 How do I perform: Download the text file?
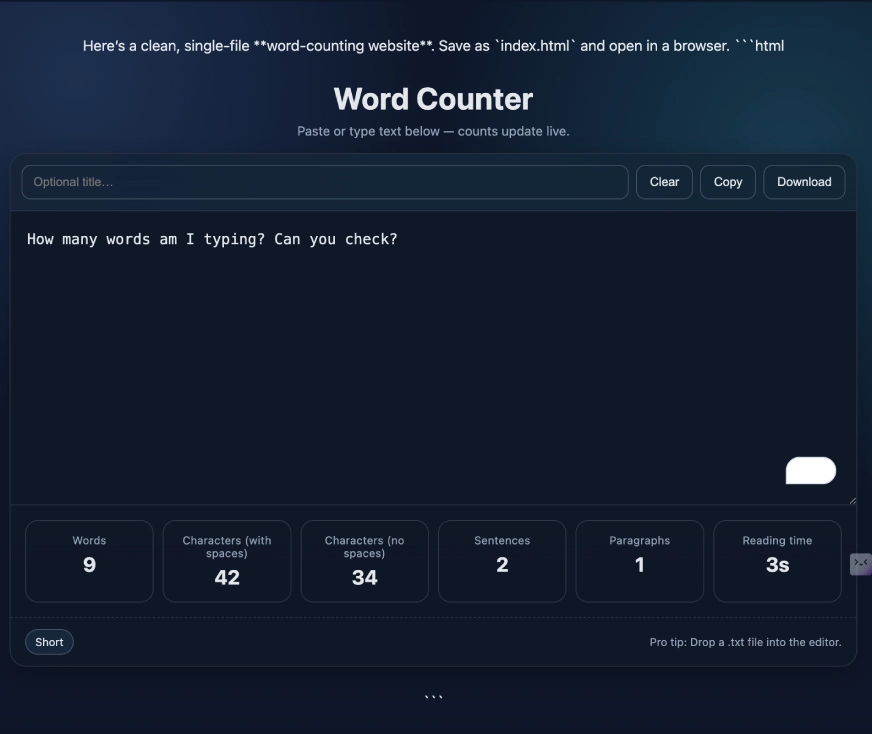tap(804, 182)
